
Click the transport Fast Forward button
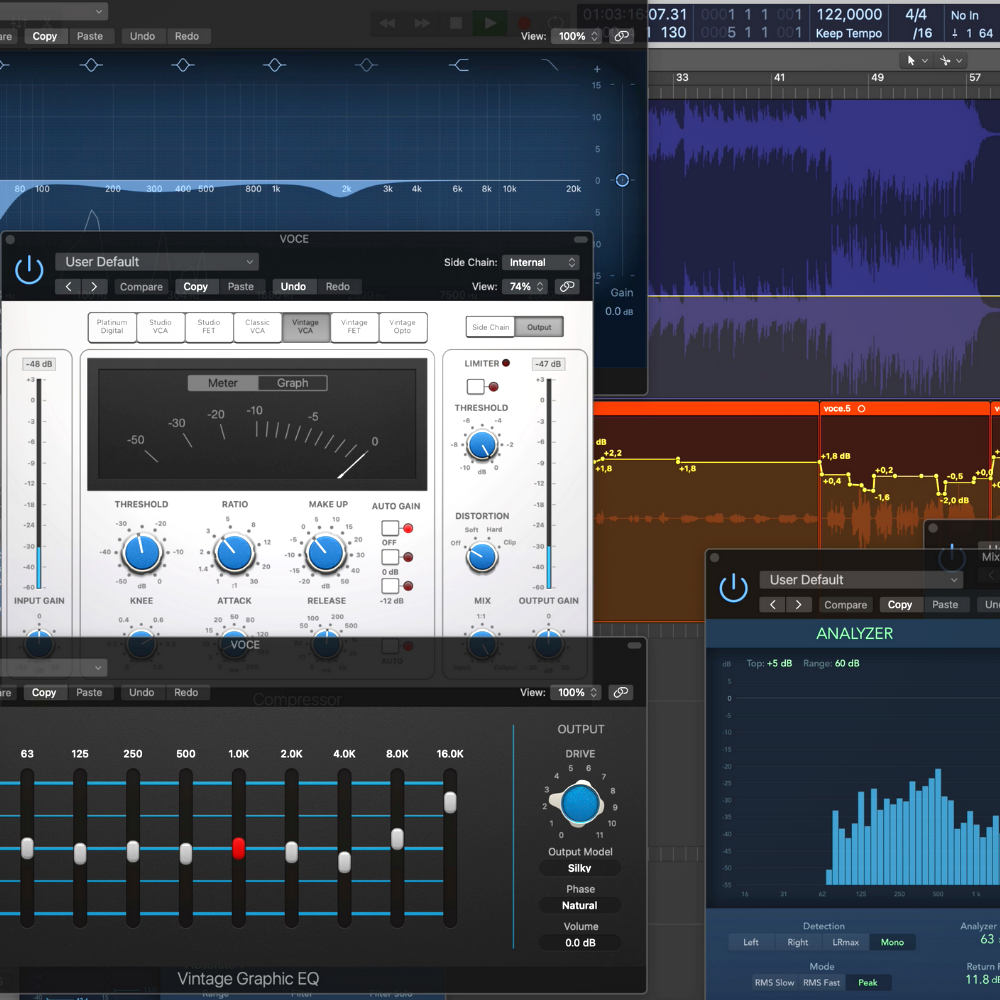[422, 23]
